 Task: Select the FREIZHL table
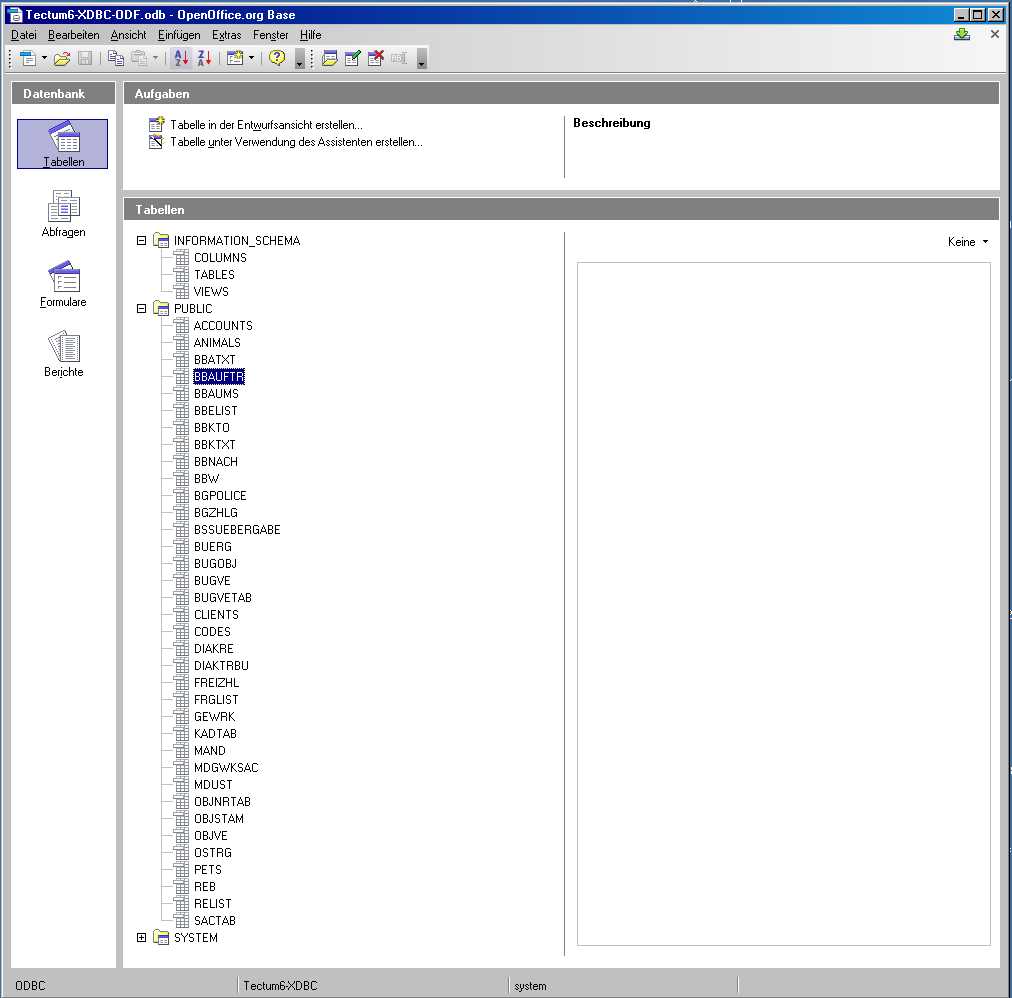[x=216, y=682]
